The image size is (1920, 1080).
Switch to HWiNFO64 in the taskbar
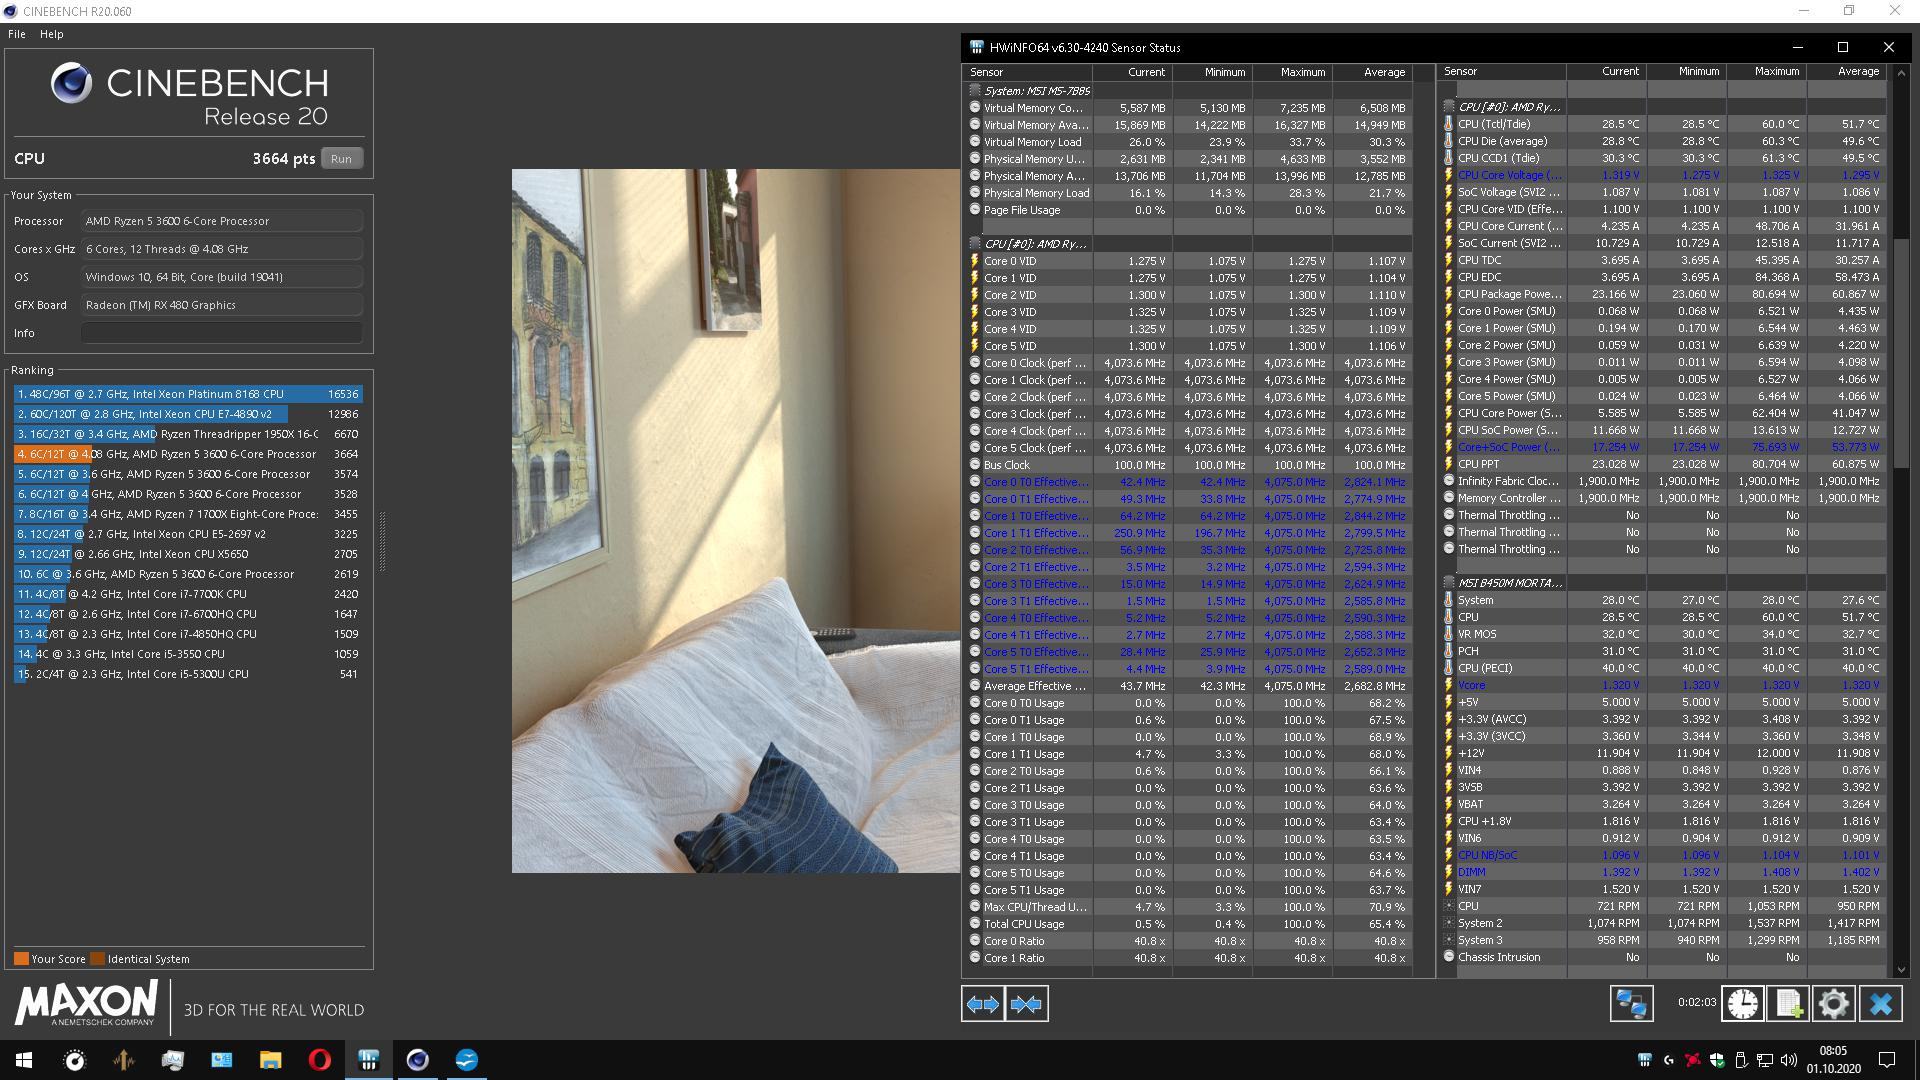tap(368, 1060)
